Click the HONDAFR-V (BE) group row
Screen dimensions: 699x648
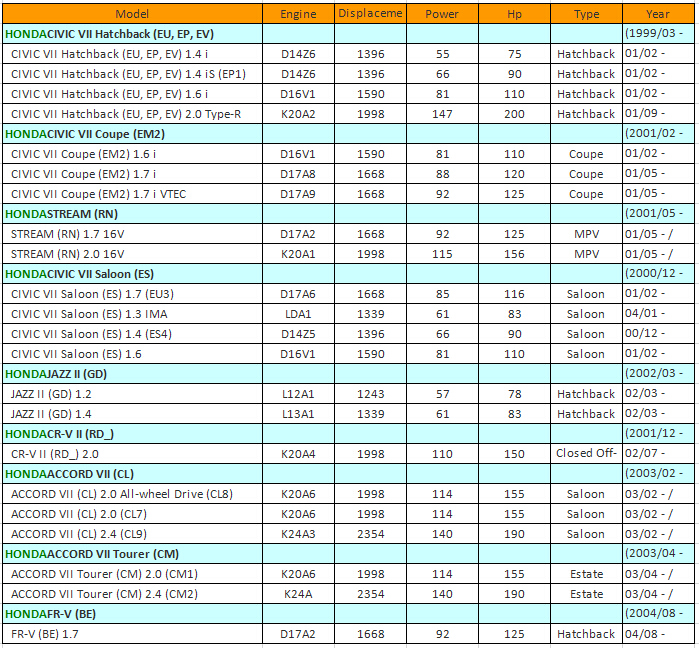348,614
